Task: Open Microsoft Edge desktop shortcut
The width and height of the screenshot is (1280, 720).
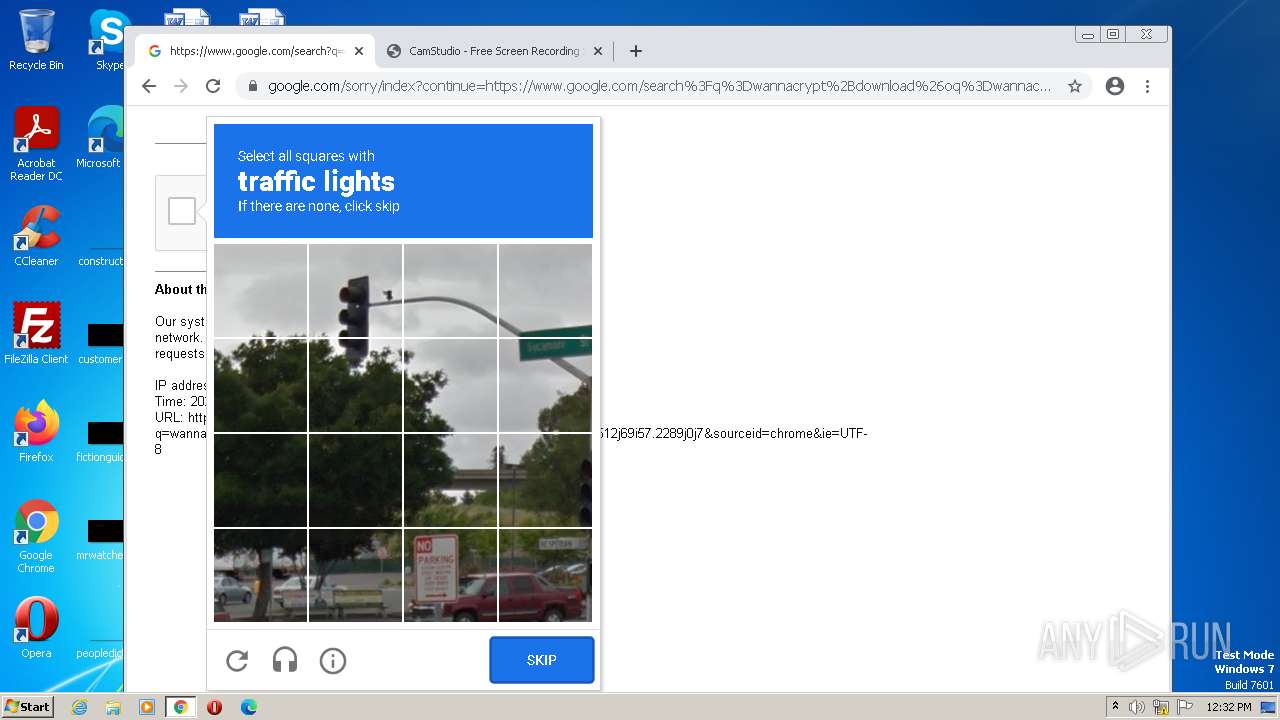Action: [x=102, y=137]
